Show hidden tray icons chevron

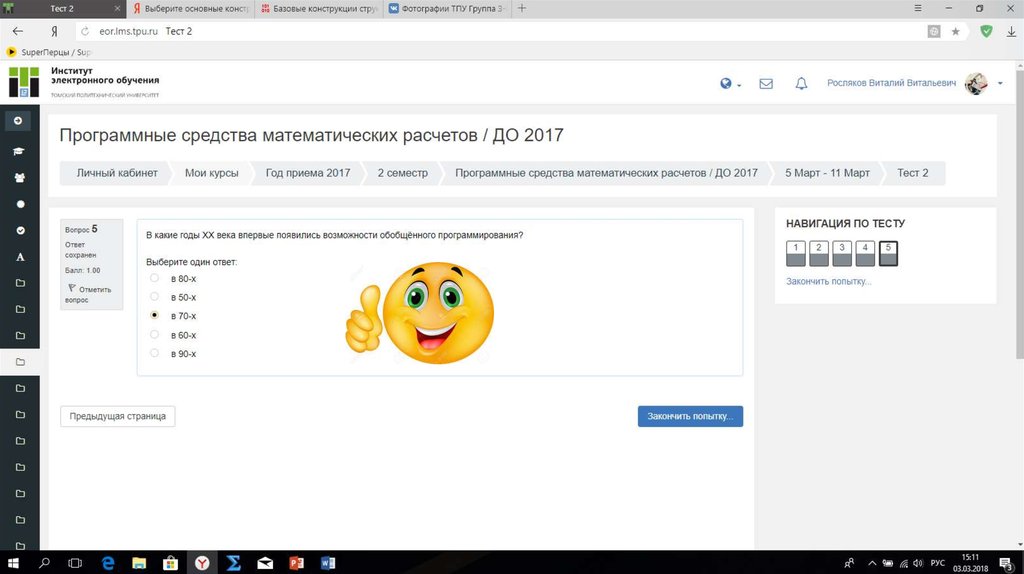[872, 563]
